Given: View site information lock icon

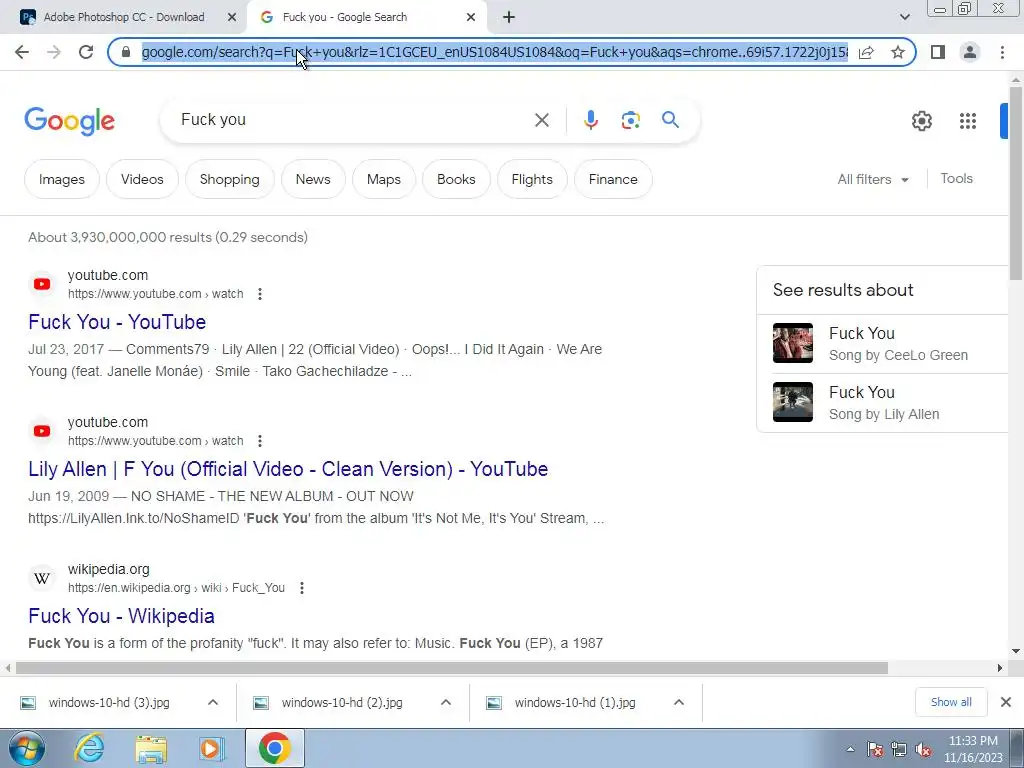Looking at the screenshot, I should click(x=125, y=52).
